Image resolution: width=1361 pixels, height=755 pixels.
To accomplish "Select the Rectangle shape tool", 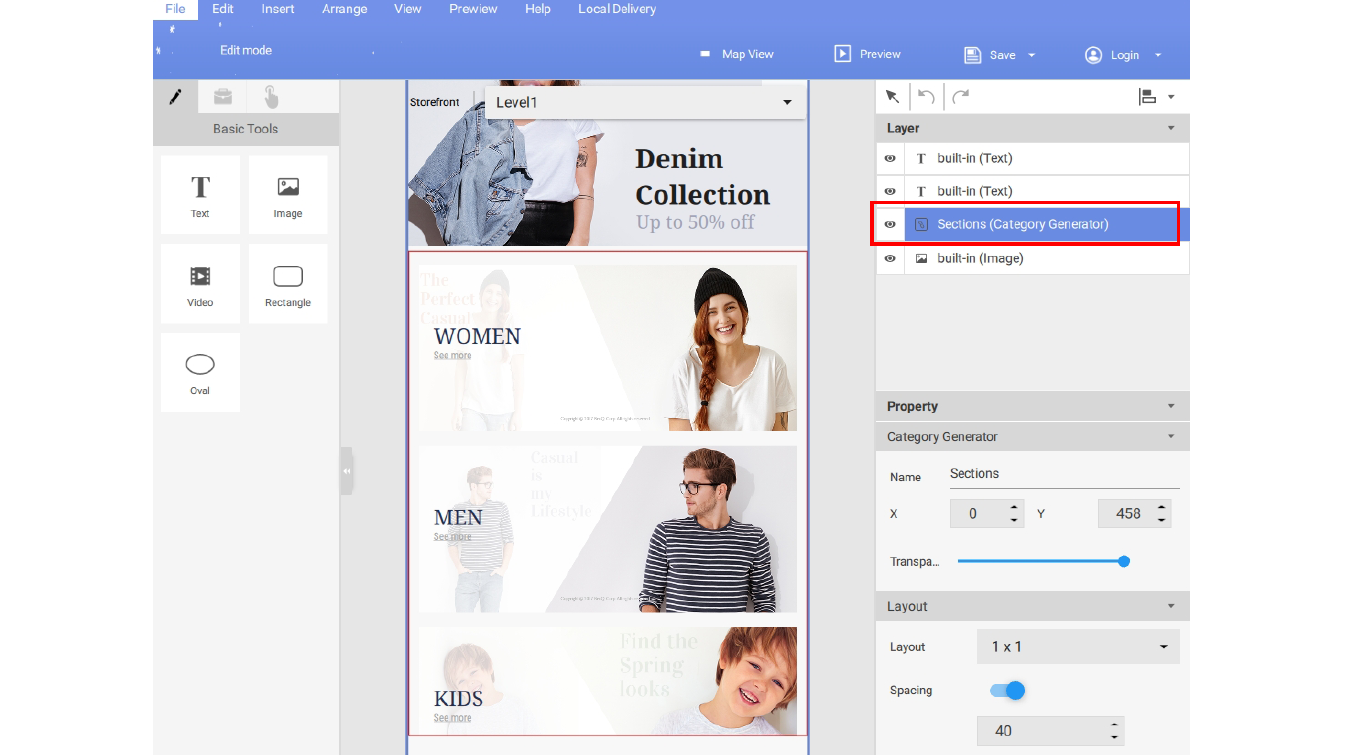I will click(288, 283).
